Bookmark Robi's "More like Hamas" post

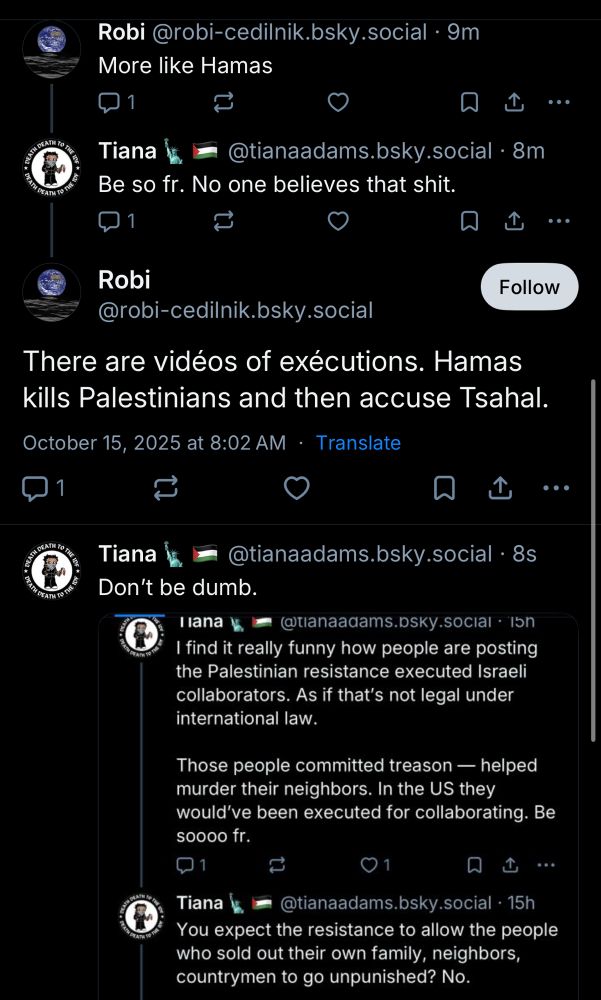tap(468, 102)
